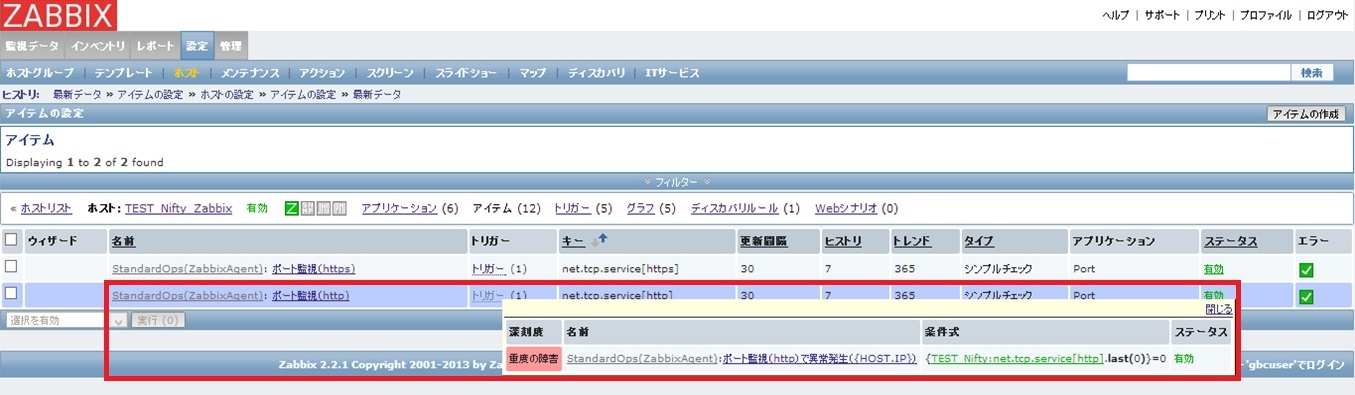
Task: Open the プロファイル link
Action: pyautogui.click(x=1266, y=16)
